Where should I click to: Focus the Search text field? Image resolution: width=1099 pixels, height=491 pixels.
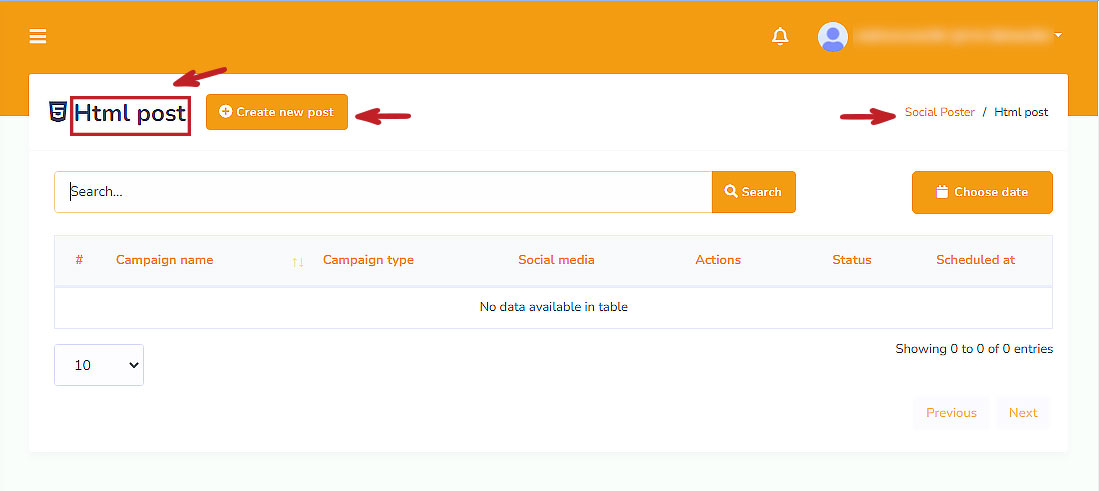(x=383, y=192)
